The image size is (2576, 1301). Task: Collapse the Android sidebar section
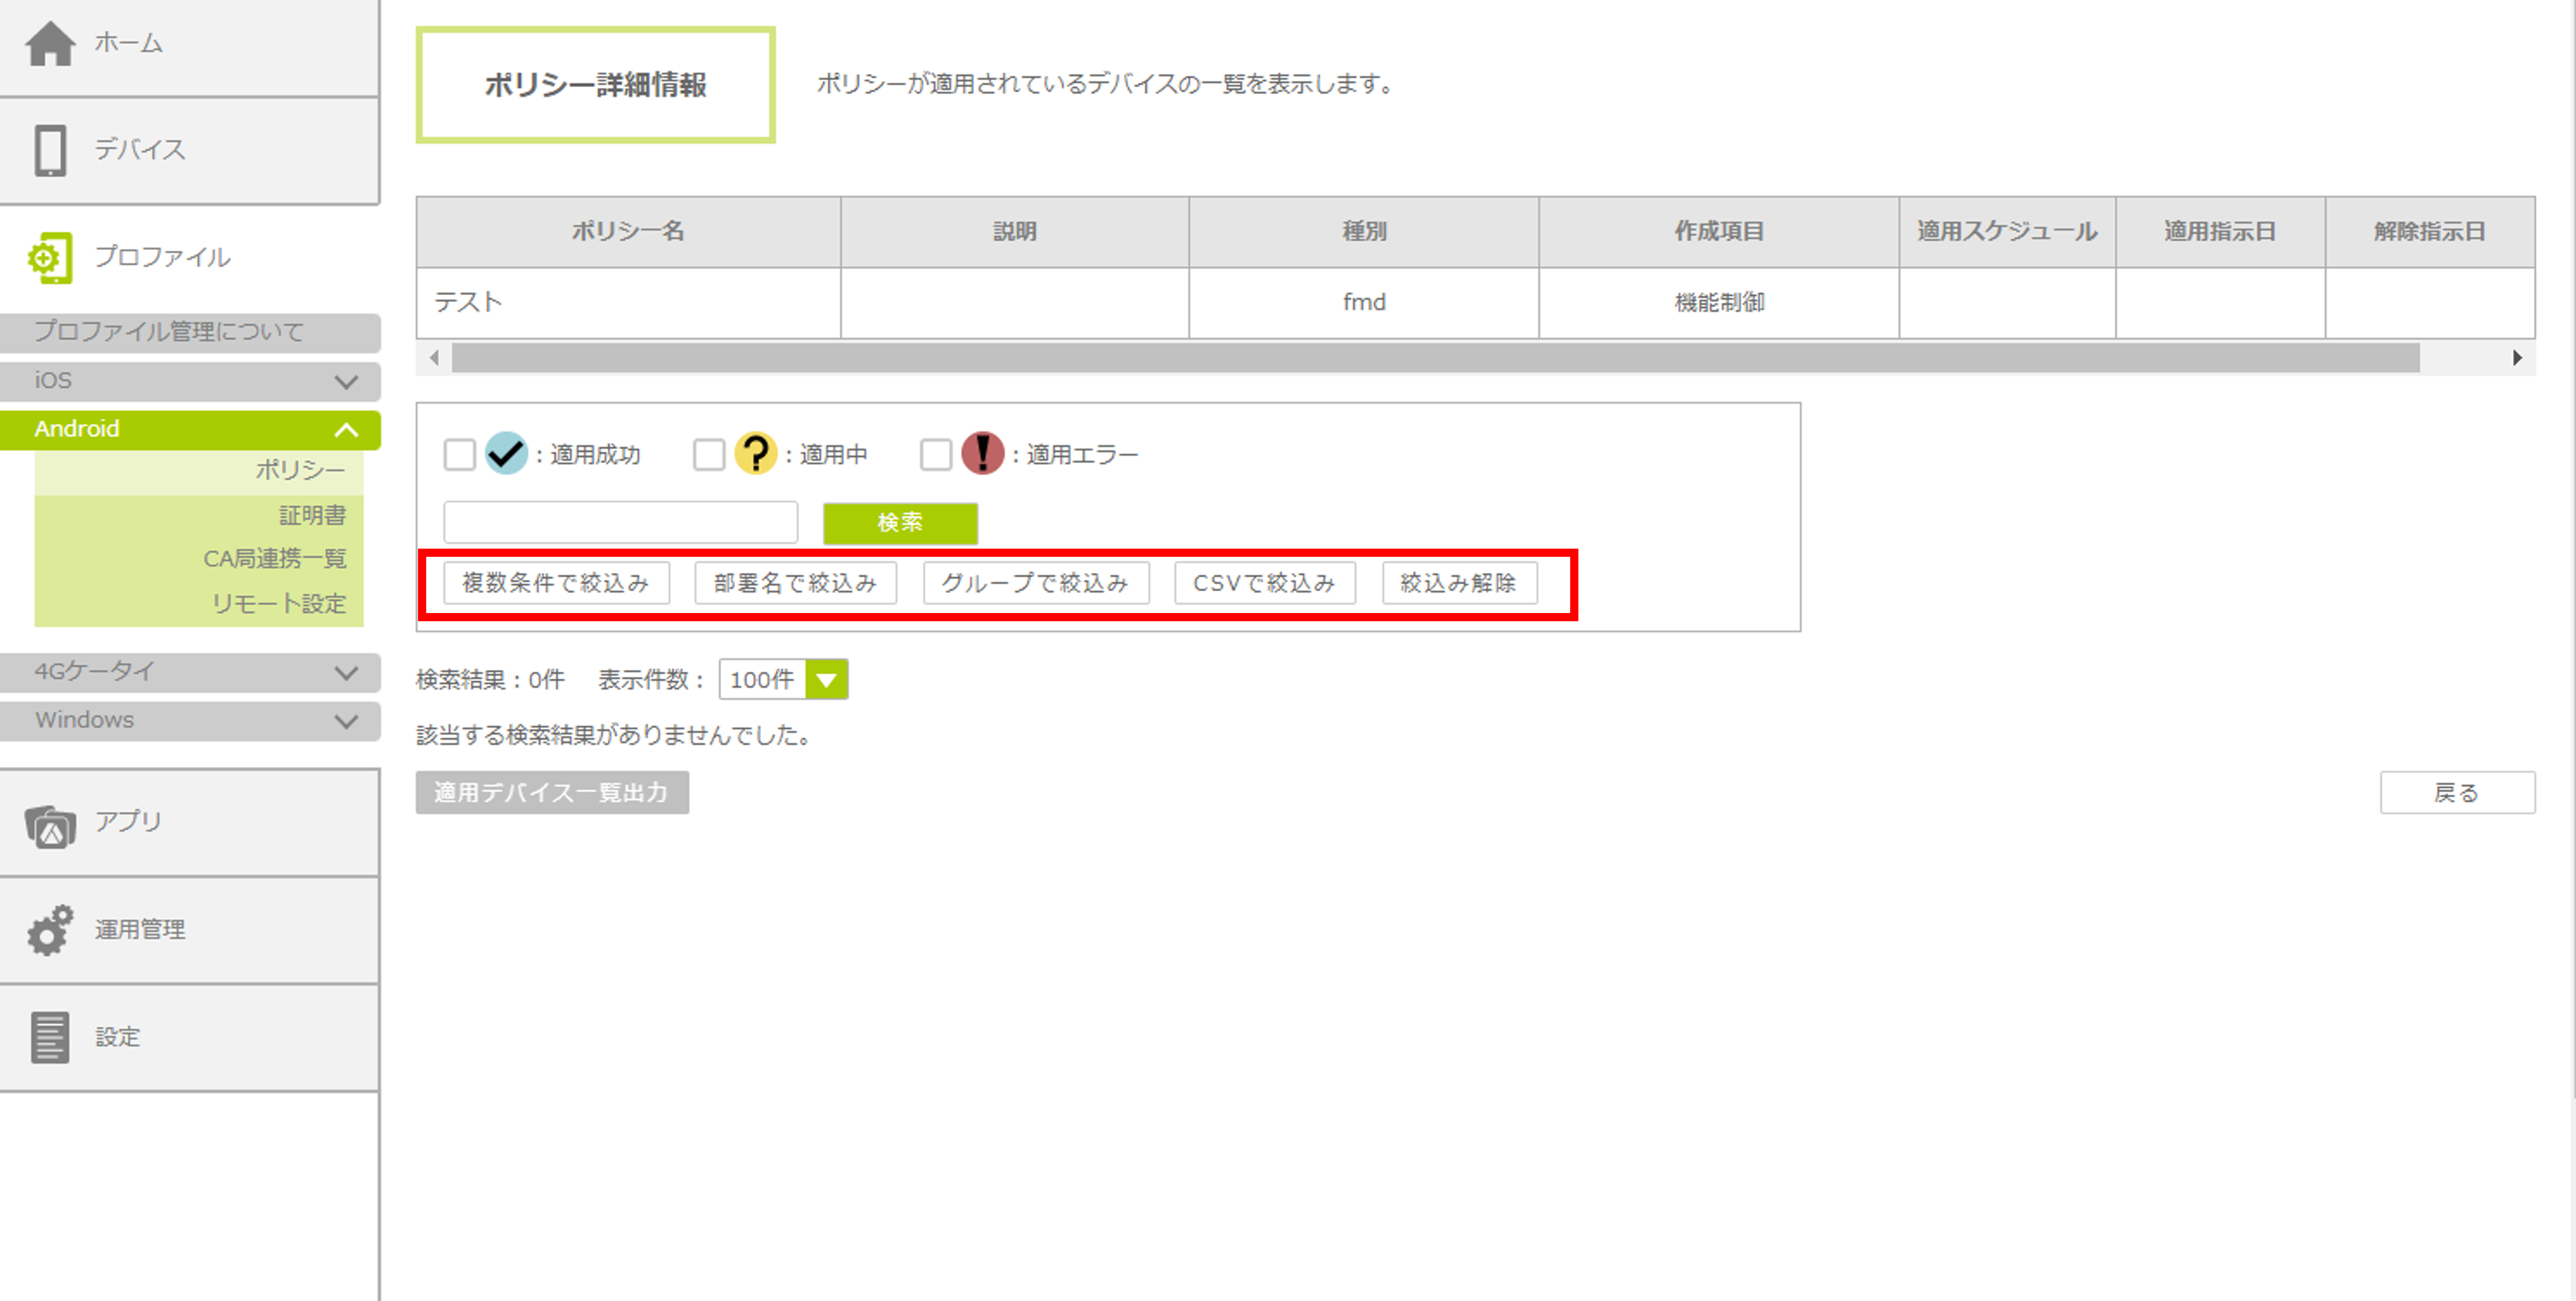346,429
